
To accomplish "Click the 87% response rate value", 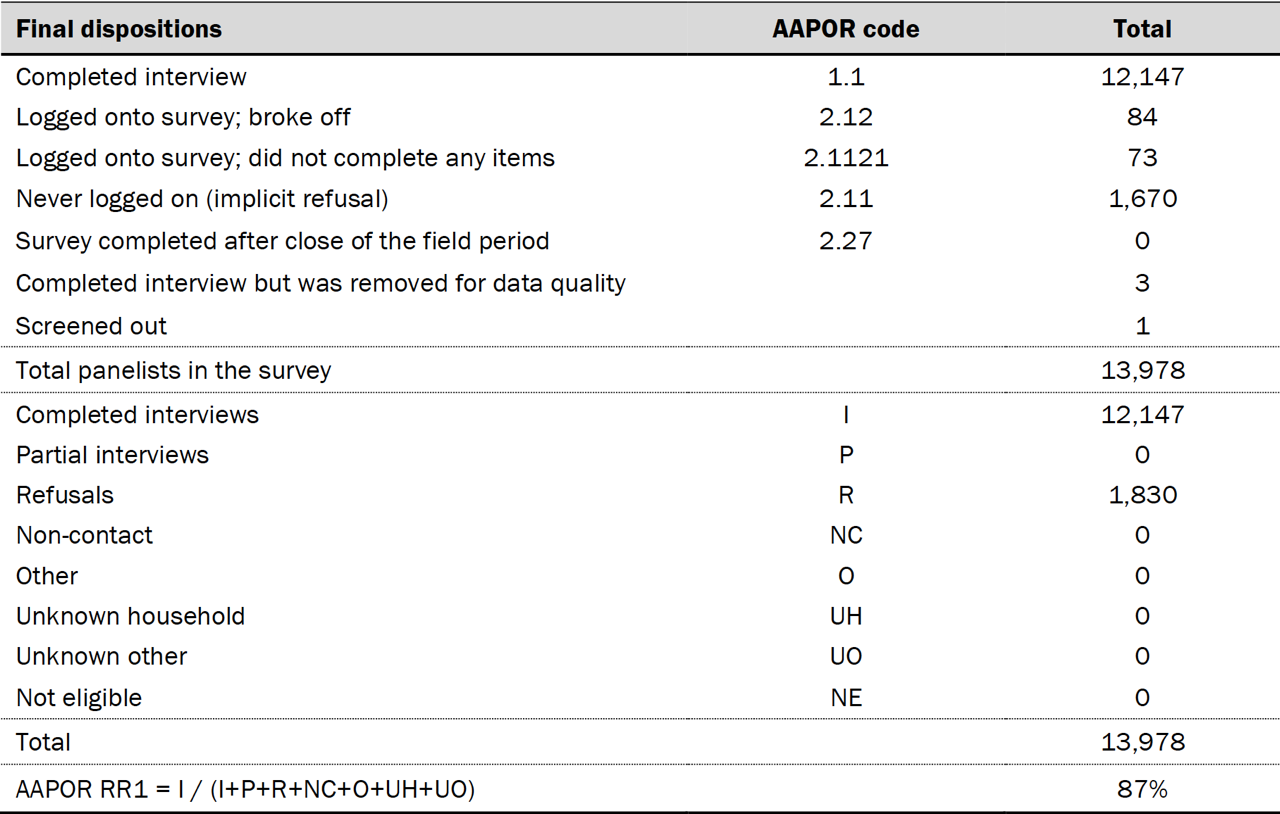I will click(x=1142, y=789).
